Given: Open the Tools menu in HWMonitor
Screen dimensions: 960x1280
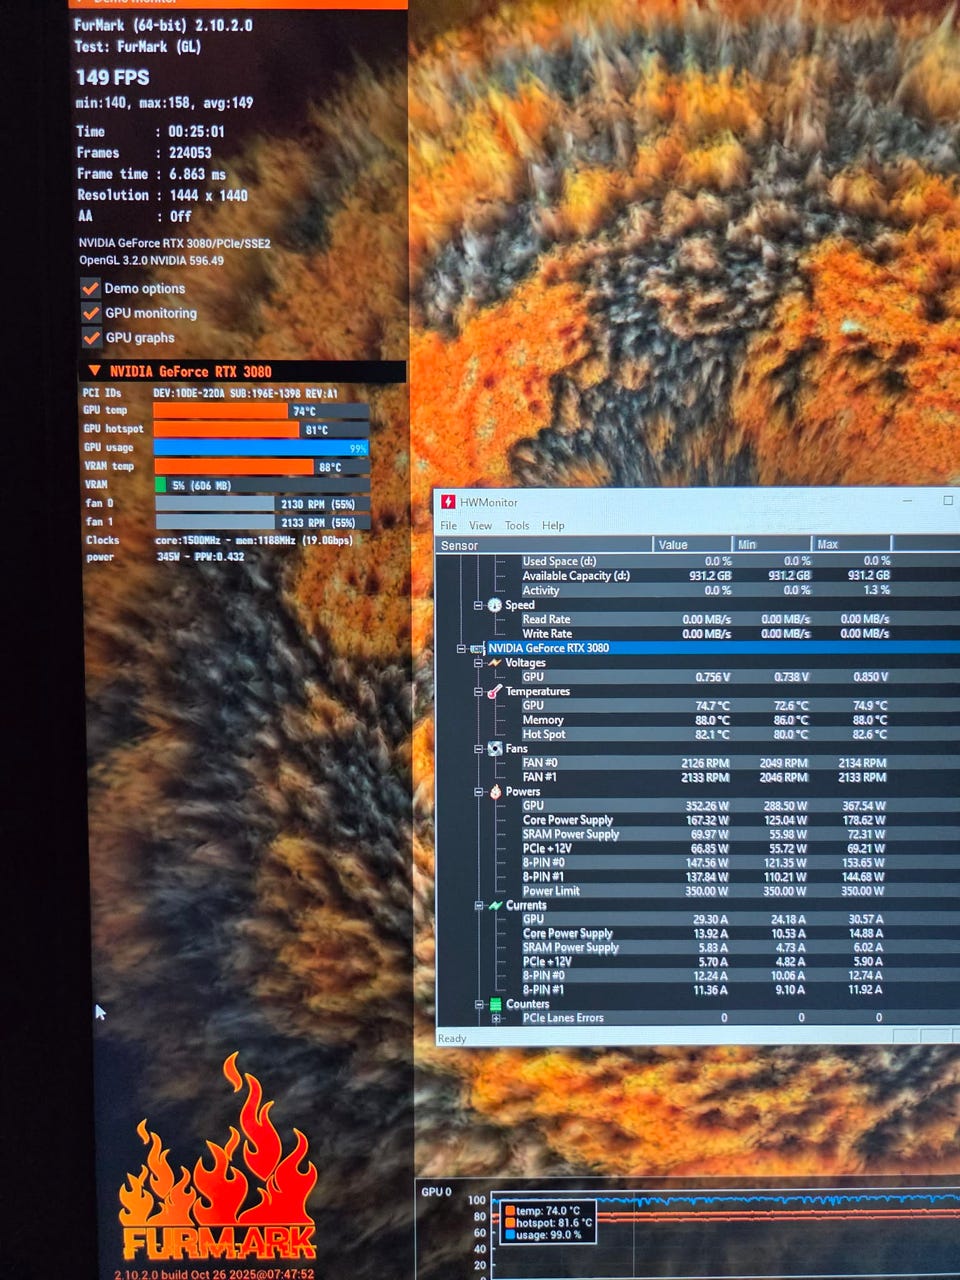Looking at the screenshot, I should [x=517, y=525].
